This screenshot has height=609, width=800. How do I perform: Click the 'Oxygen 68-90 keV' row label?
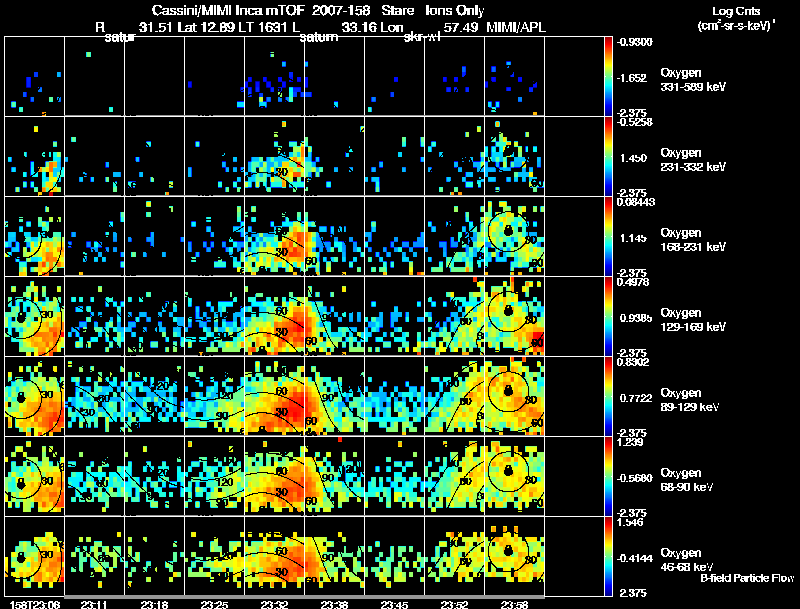coord(687,480)
